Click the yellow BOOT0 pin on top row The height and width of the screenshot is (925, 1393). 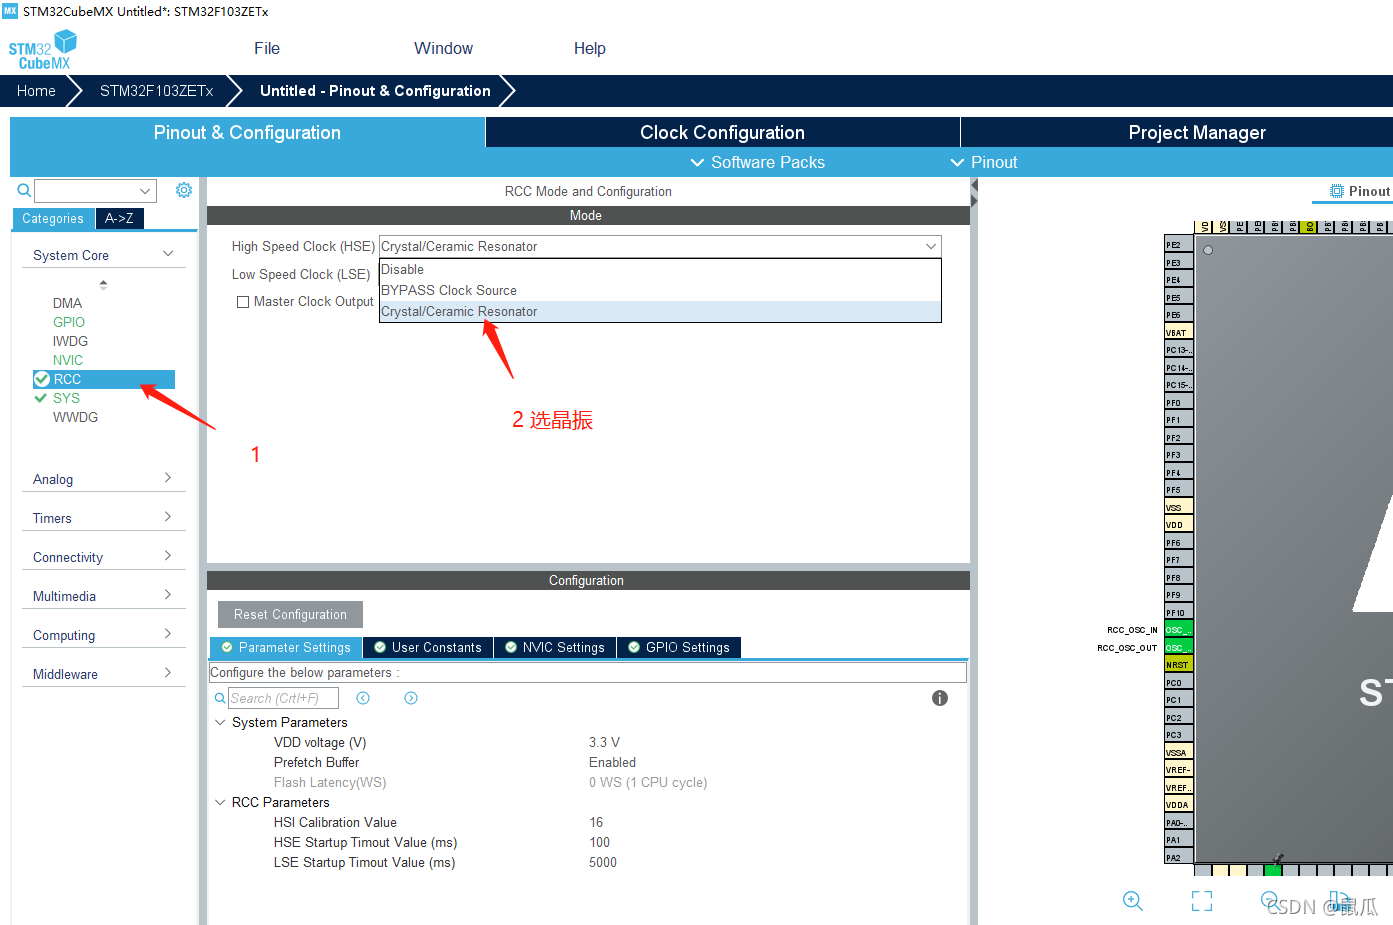tap(1308, 227)
